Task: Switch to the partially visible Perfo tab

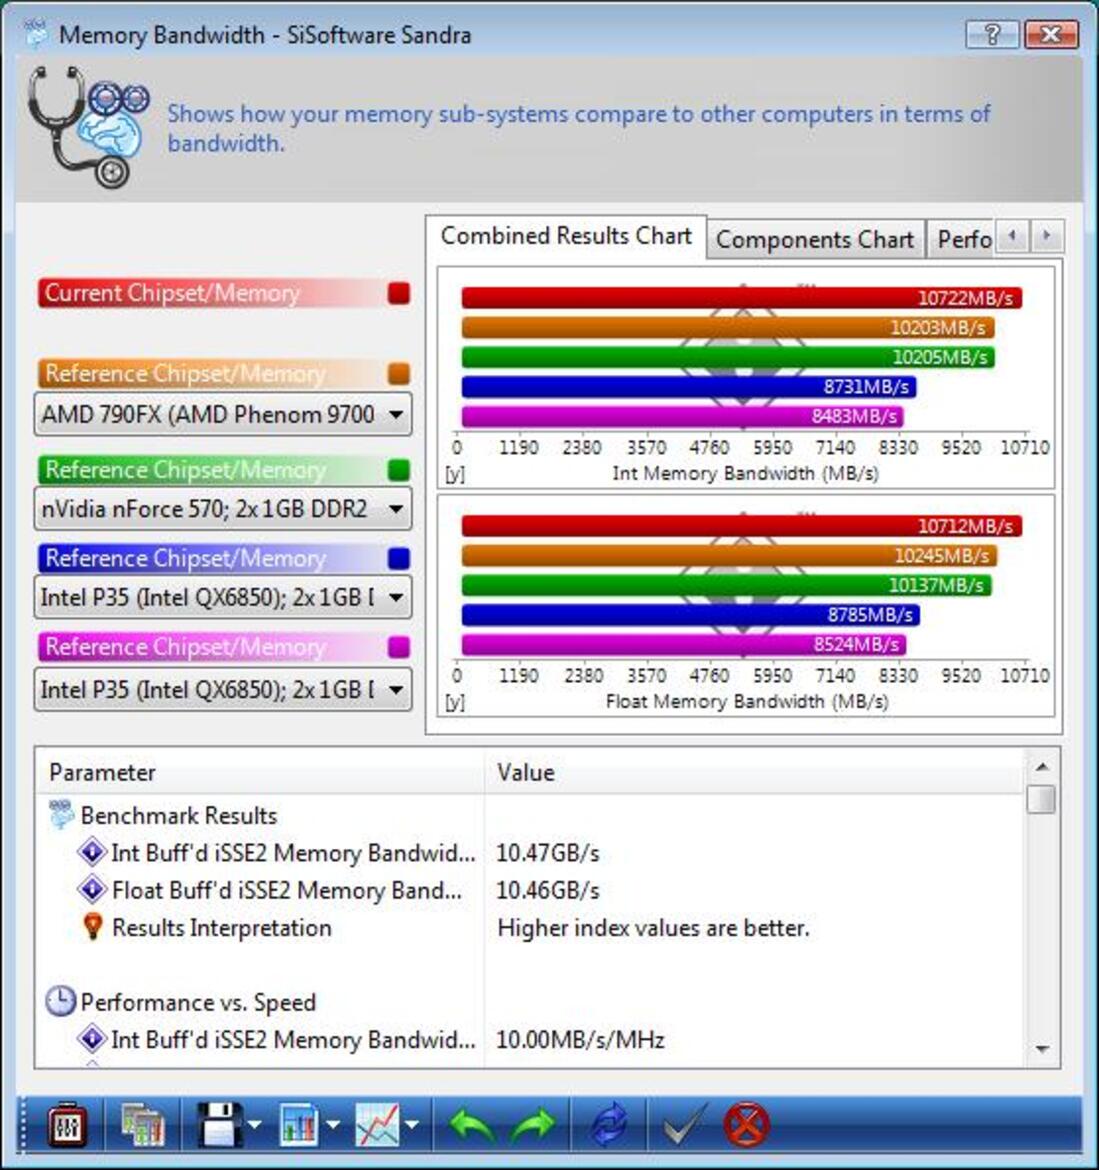Action: tap(961, 240)
